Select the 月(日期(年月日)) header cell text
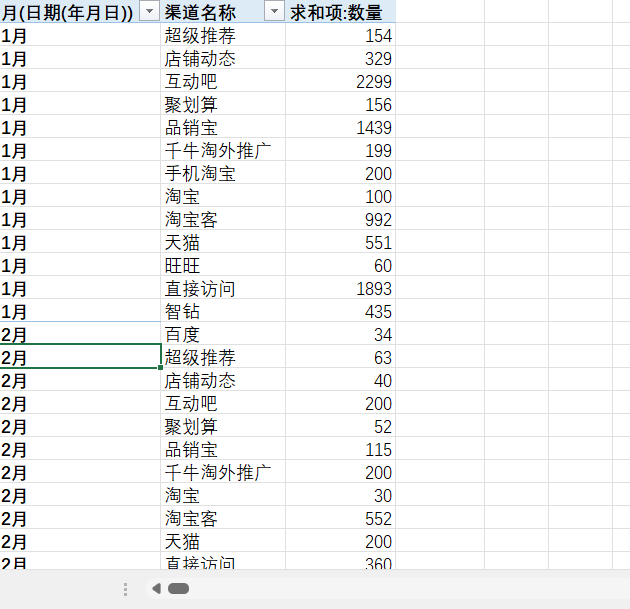 pyautogui.click(x=67, y=13)
